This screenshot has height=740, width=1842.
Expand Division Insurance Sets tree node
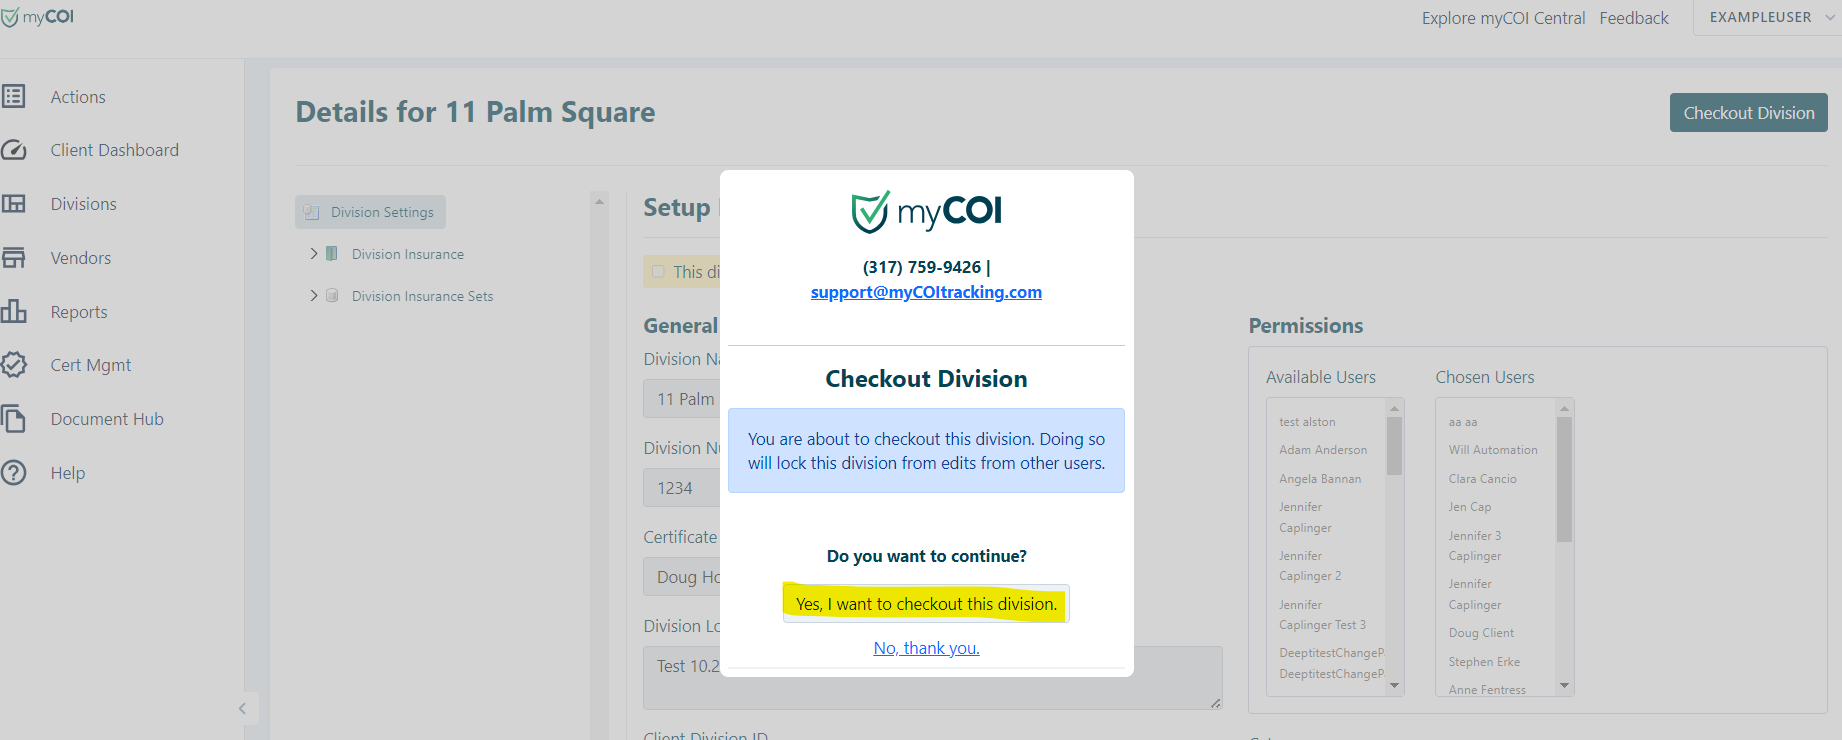(314, 296)
